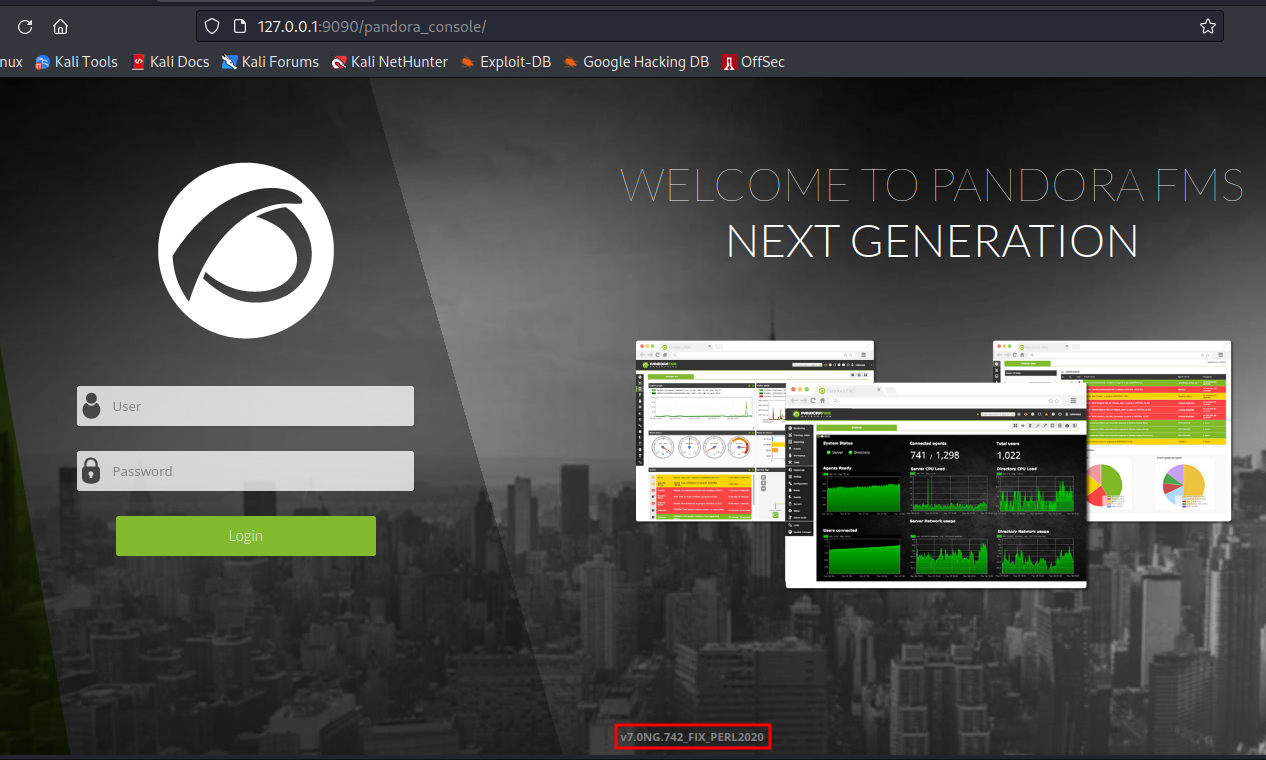Open the Google Hacking DB bookmark
Screen dimensions: 1266x760
[636, 62]
